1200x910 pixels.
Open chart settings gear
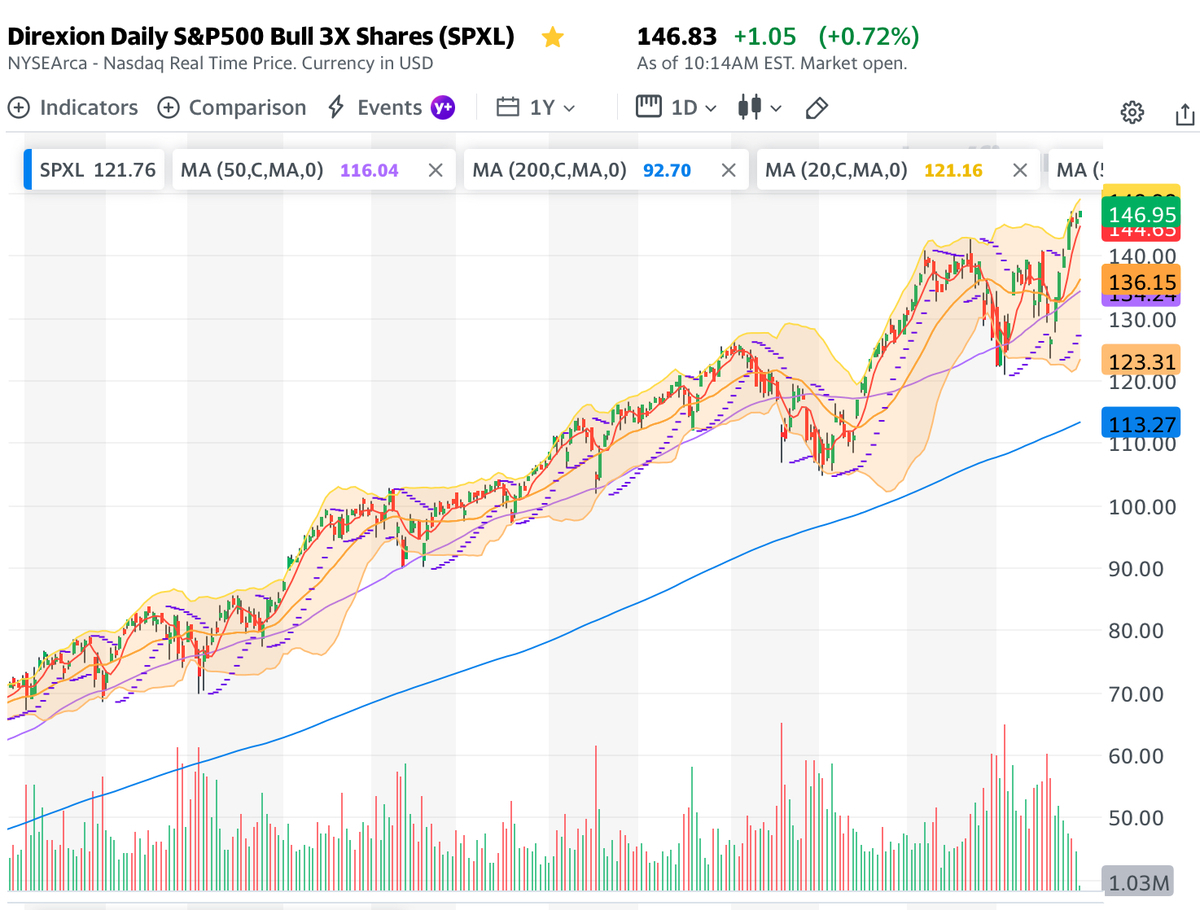pyautogui.click(x=1132, y=112)
